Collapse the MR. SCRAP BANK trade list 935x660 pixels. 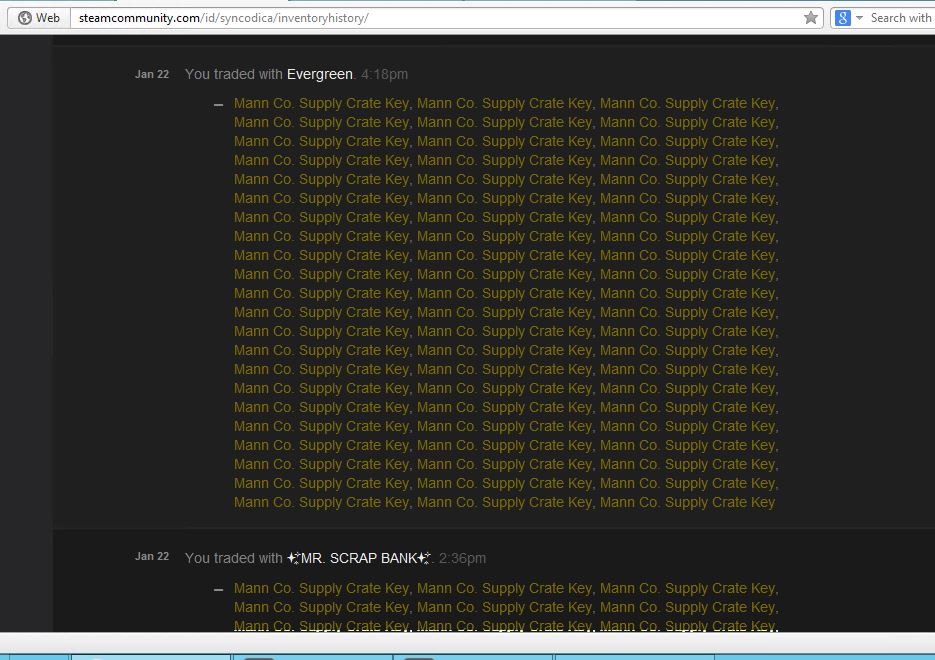point(219,590)
